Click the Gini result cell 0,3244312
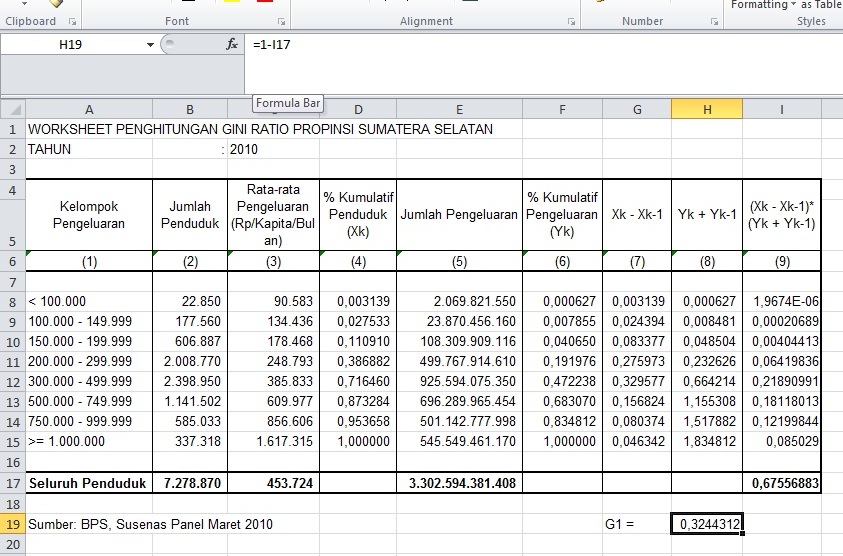843x556 pixels. 707,524
